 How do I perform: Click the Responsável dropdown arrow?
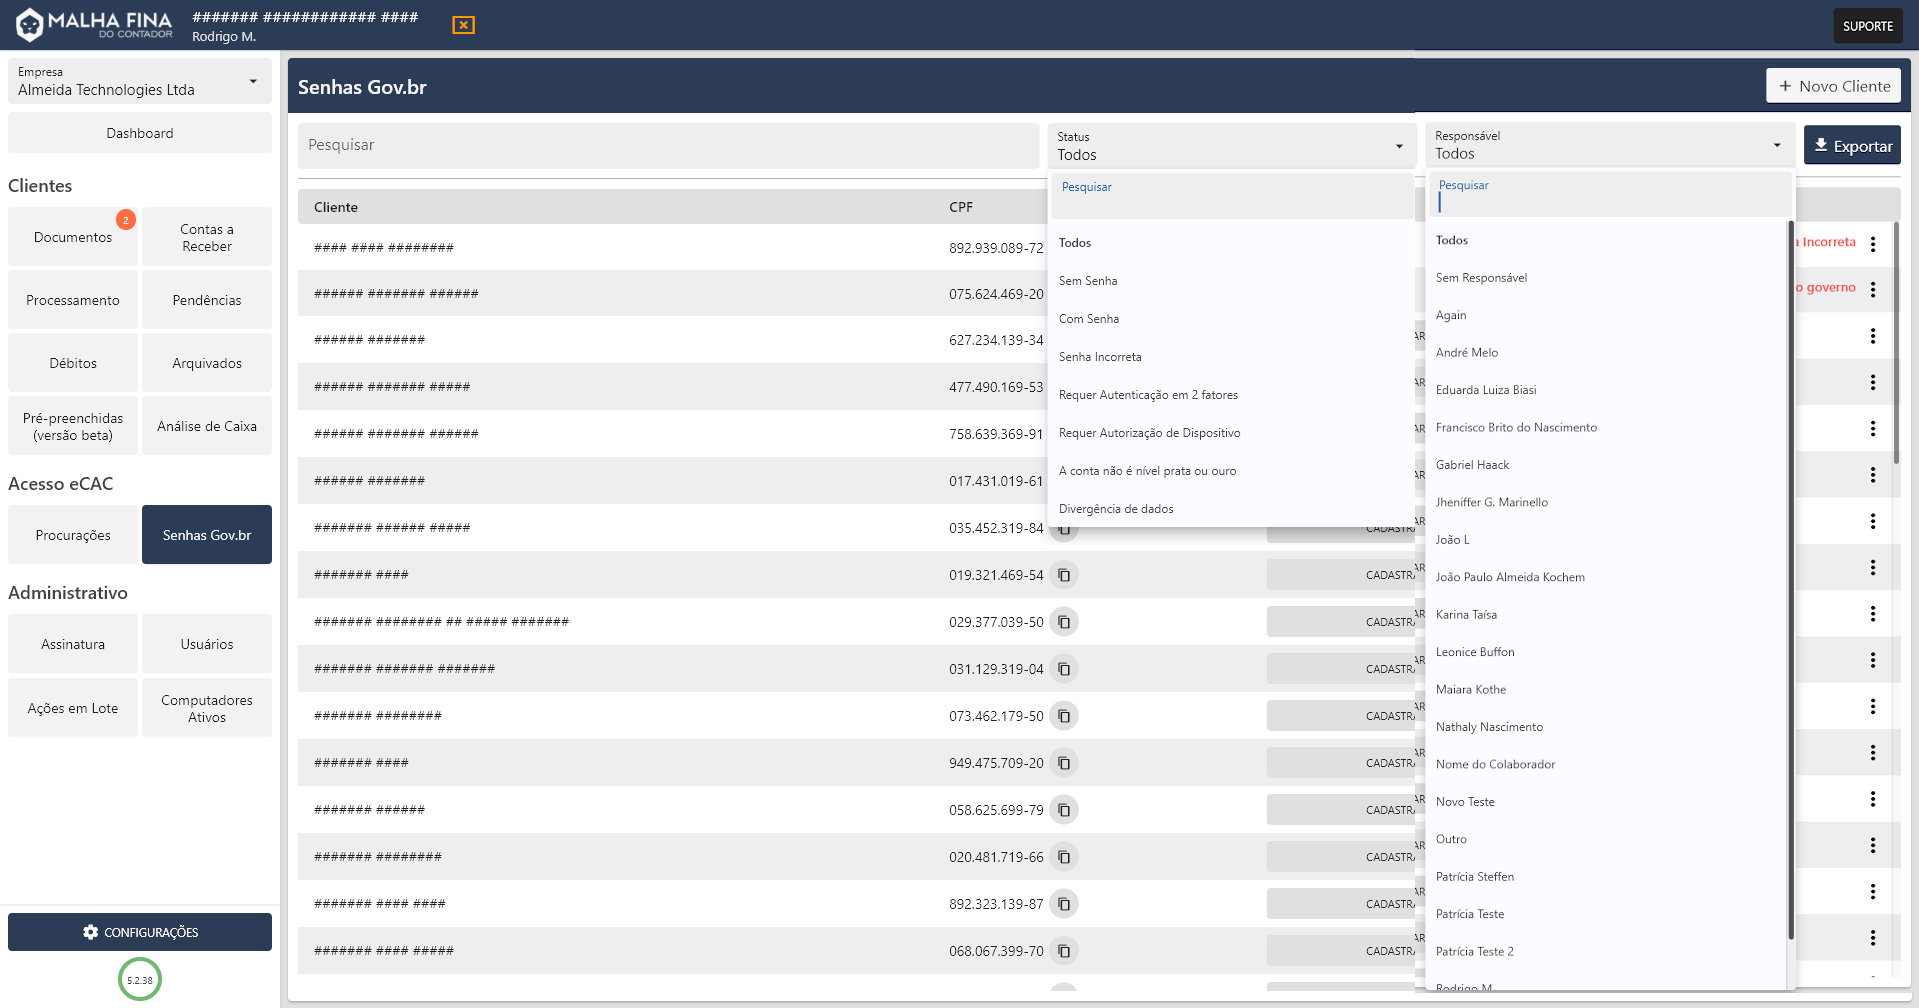pyautogui.click(x=1776, y=146)
